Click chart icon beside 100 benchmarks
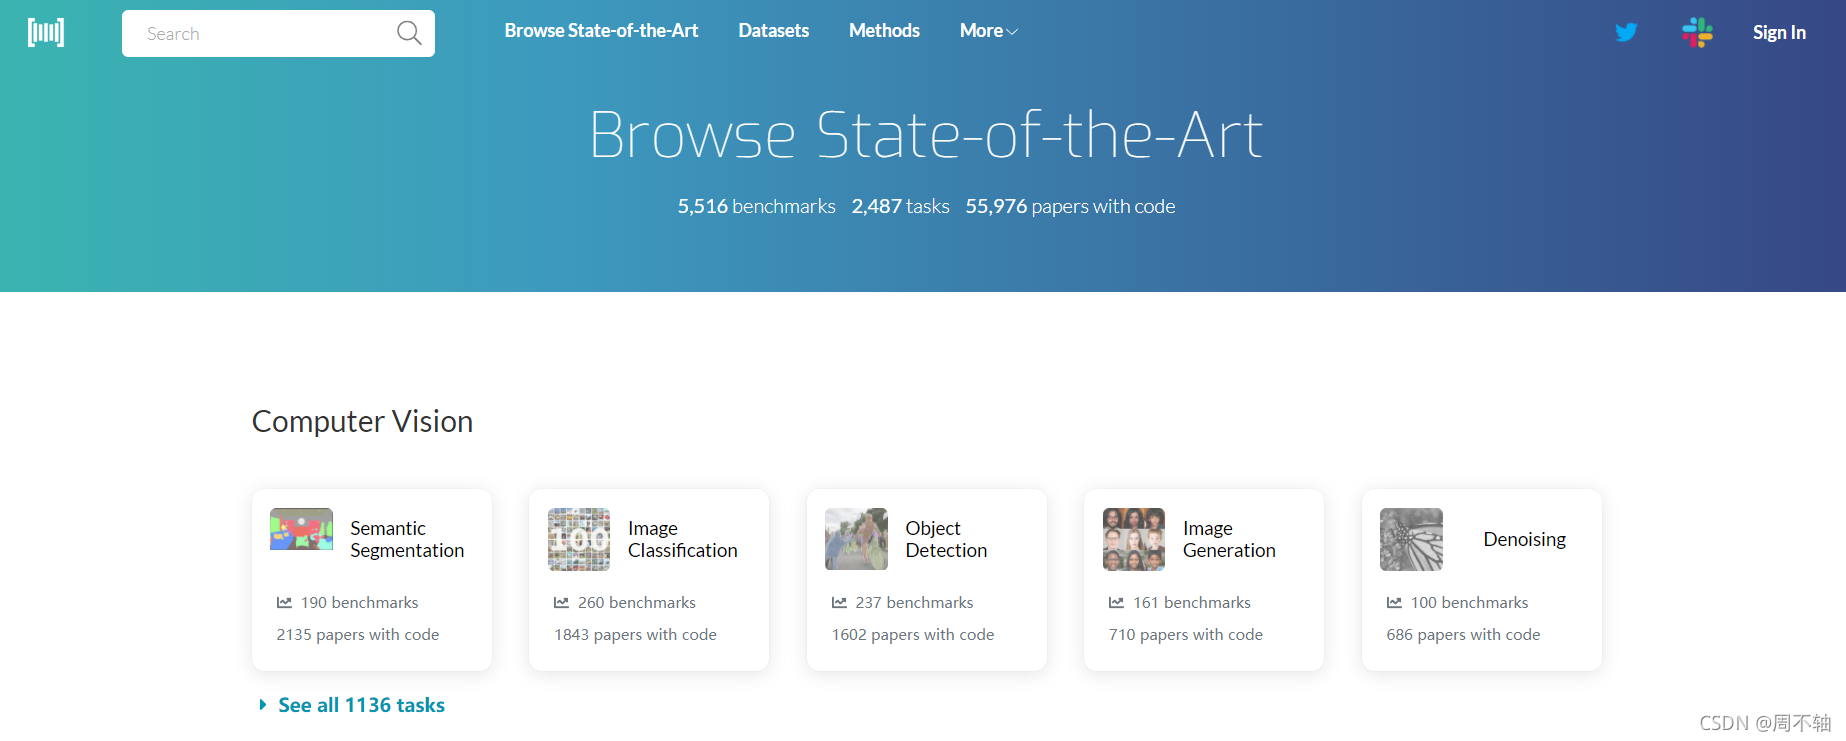This screenshot has height=741, width=1846. click(1394, 602)
